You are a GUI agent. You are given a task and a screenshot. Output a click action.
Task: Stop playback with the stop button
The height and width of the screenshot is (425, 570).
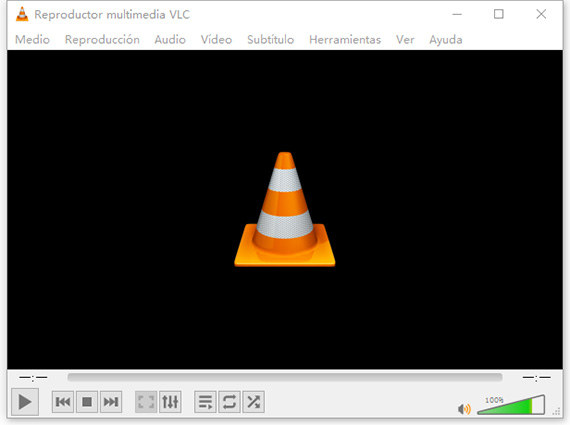click(x=87, y=402)
